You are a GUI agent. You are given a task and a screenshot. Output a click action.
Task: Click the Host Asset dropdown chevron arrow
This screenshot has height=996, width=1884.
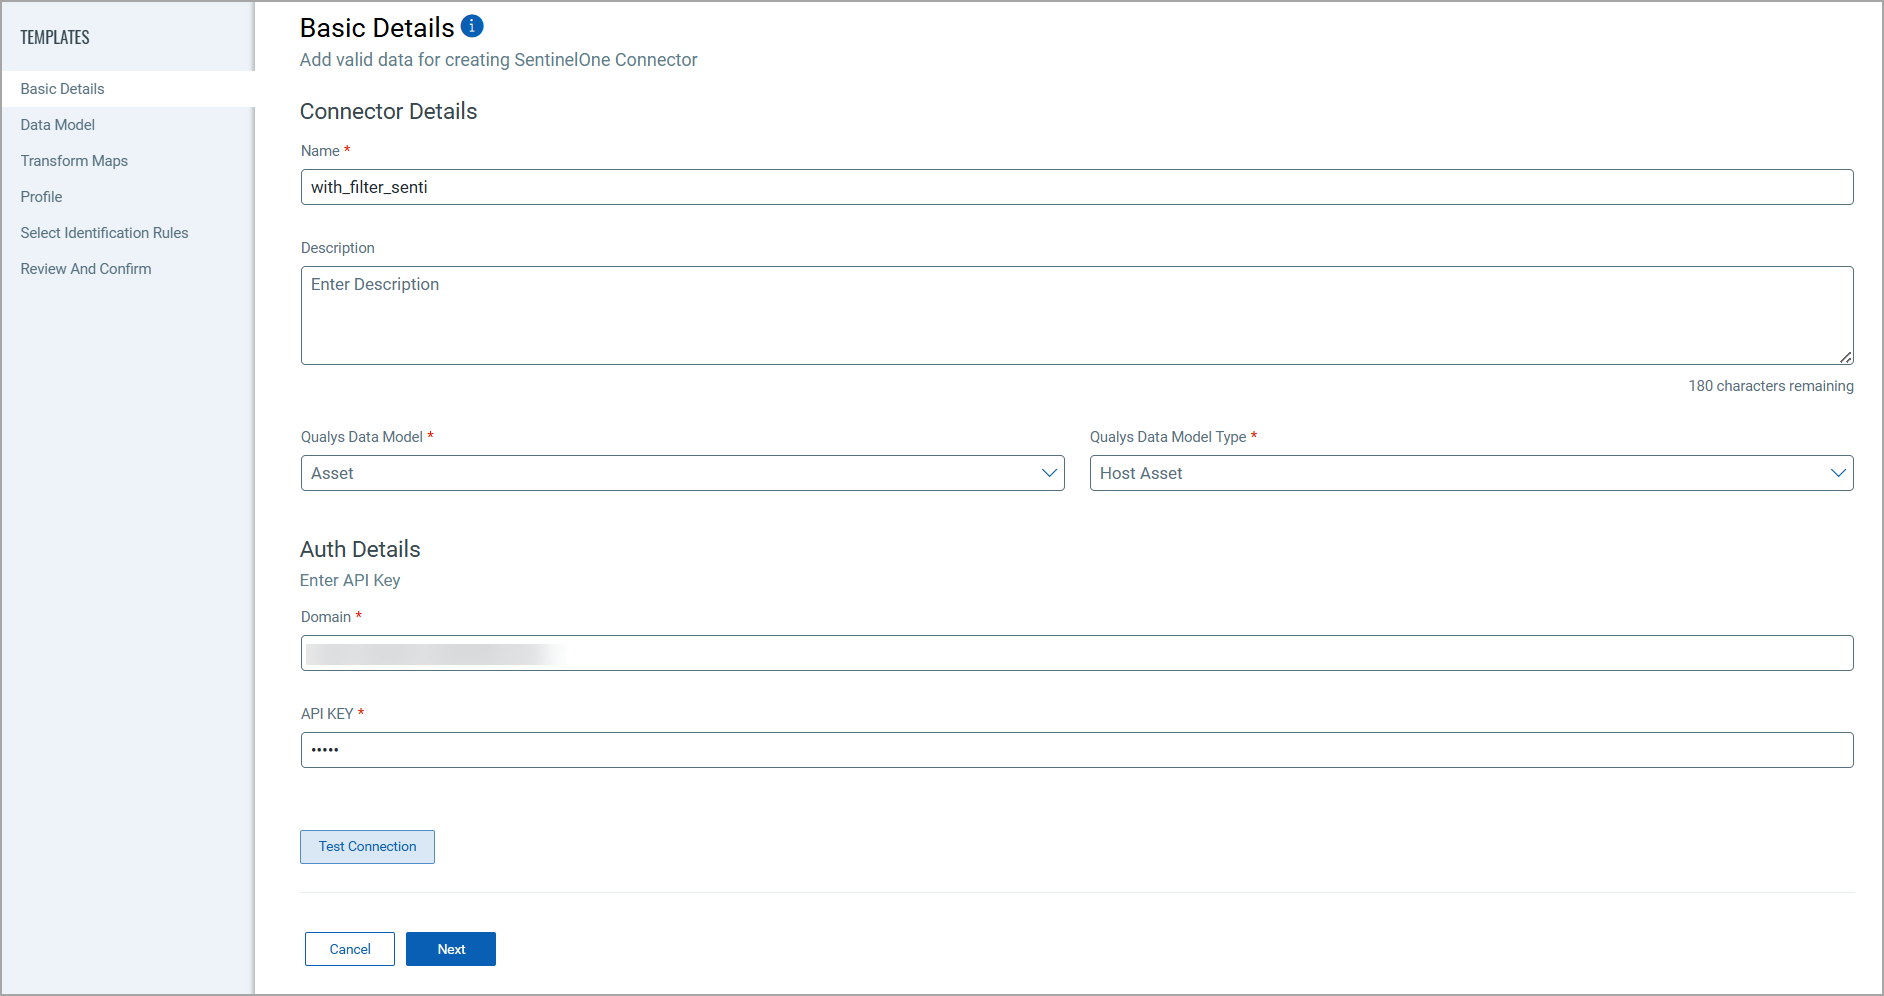pyautogui.click(x=1838, y=473)
